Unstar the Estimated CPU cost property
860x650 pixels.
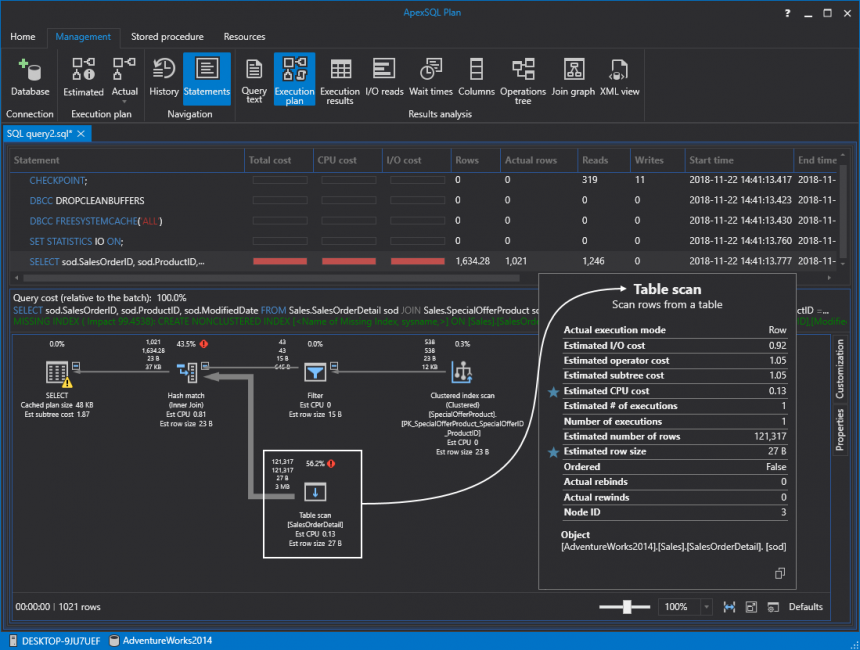click(552, 392)
